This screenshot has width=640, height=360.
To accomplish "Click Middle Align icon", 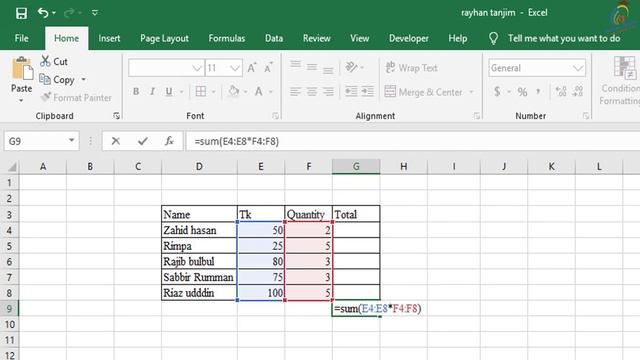I will pyautogui.click(x=312, y=67).
